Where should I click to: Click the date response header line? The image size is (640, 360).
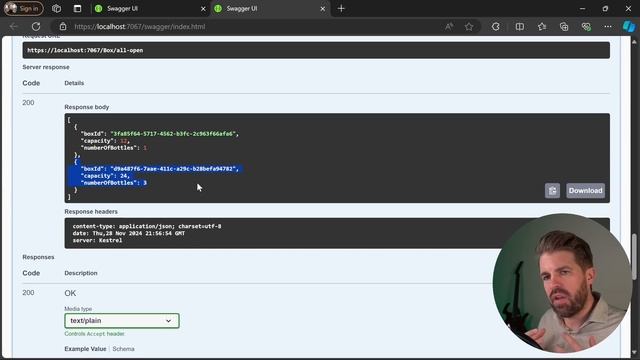click(x=129, y=233)
